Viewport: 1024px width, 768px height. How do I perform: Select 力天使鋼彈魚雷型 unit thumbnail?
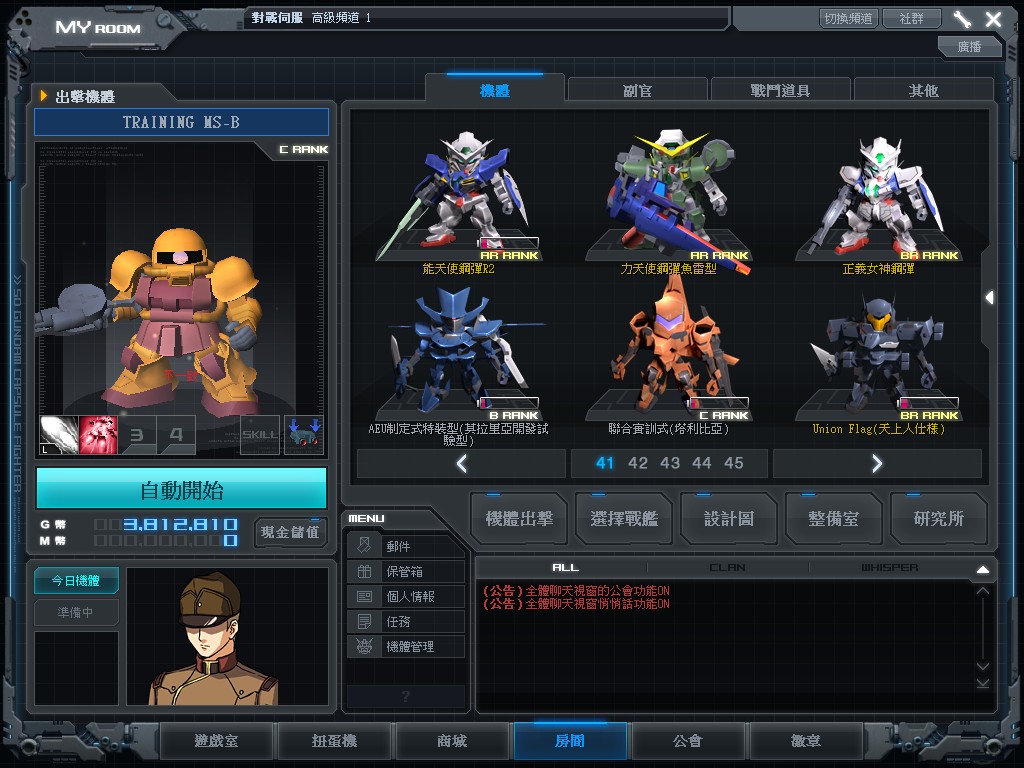pos(669,196)
